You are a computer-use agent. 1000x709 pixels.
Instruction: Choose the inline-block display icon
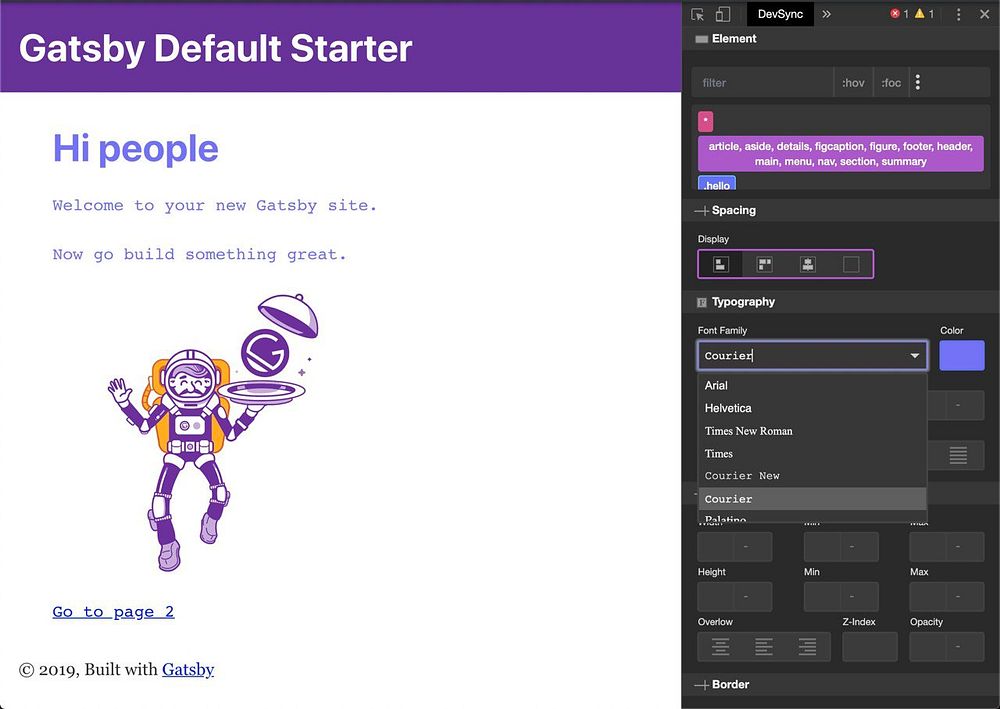764,264
